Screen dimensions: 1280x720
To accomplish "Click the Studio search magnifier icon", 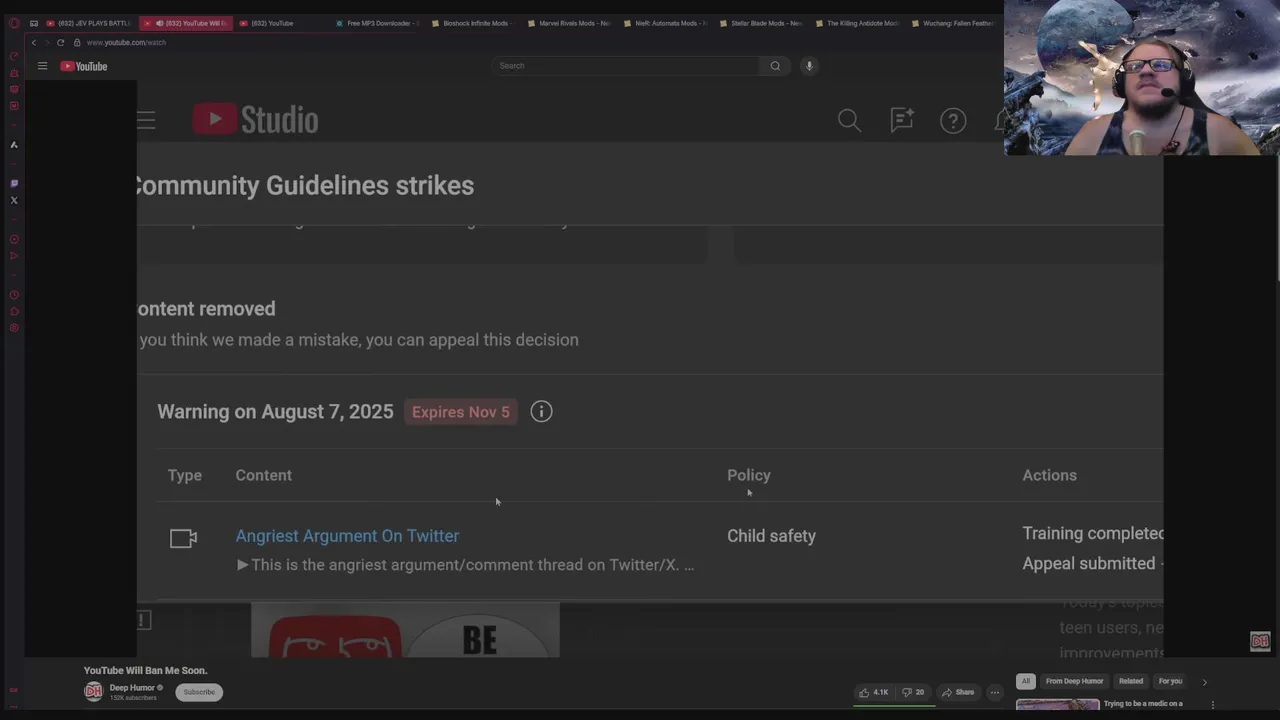I will click(849, 120).
